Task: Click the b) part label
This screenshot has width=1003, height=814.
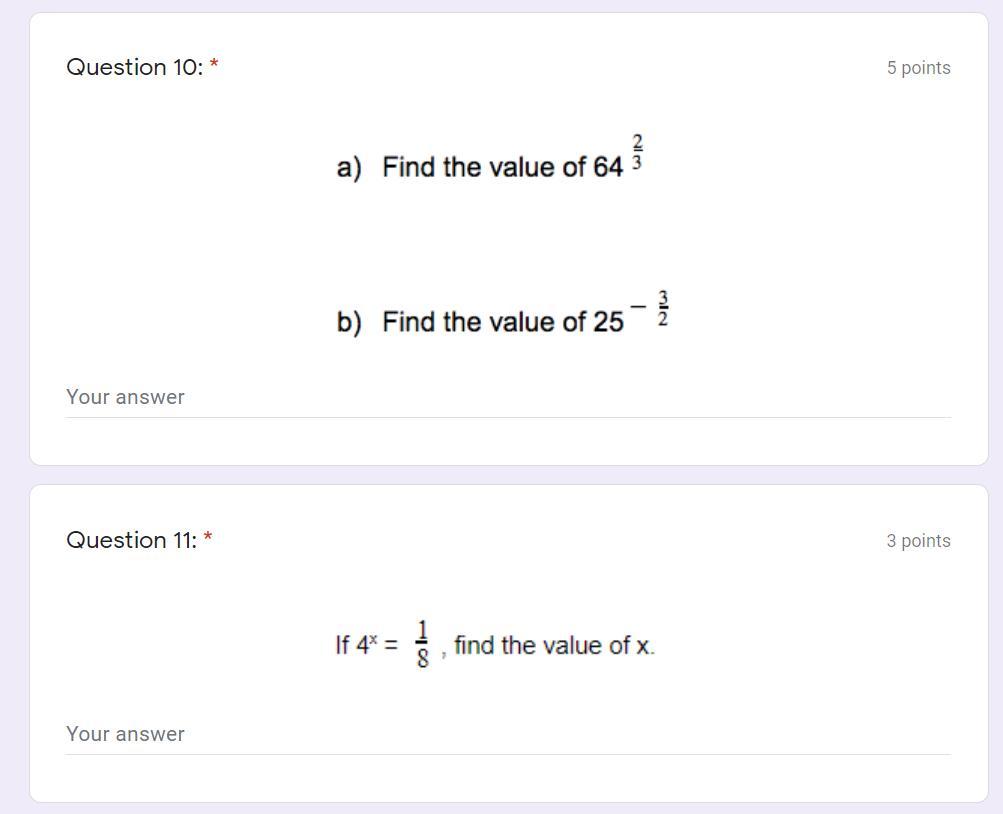Action: pyautogui.click(x=349, y=322)
